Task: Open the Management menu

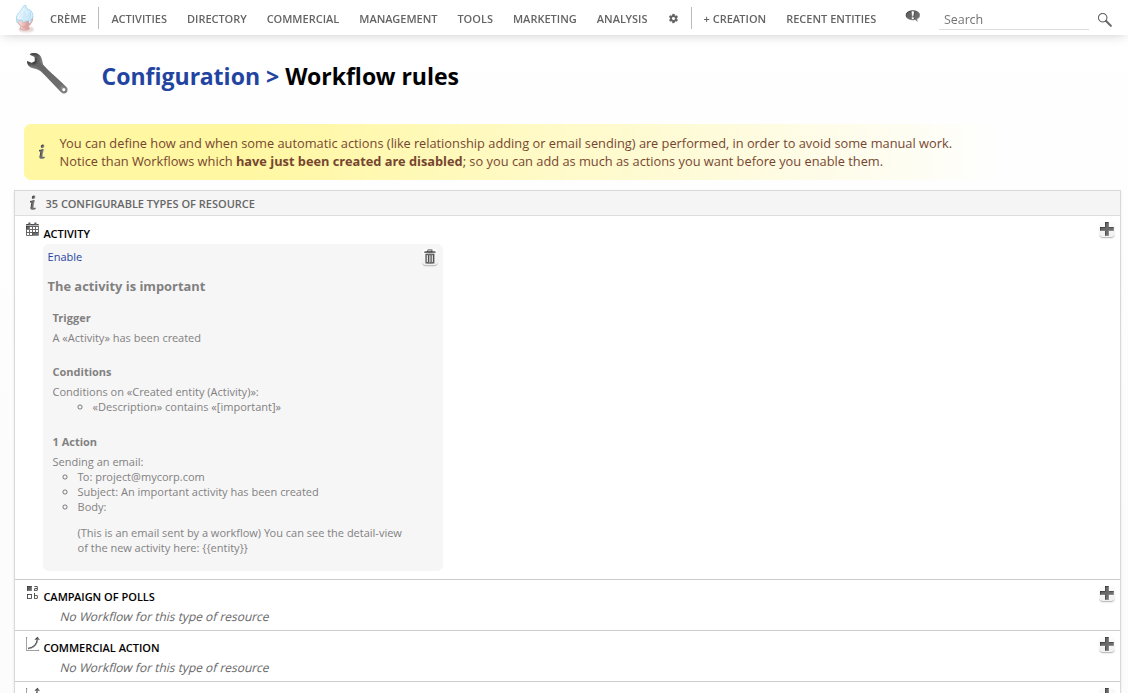Action: tap(398, 19)
